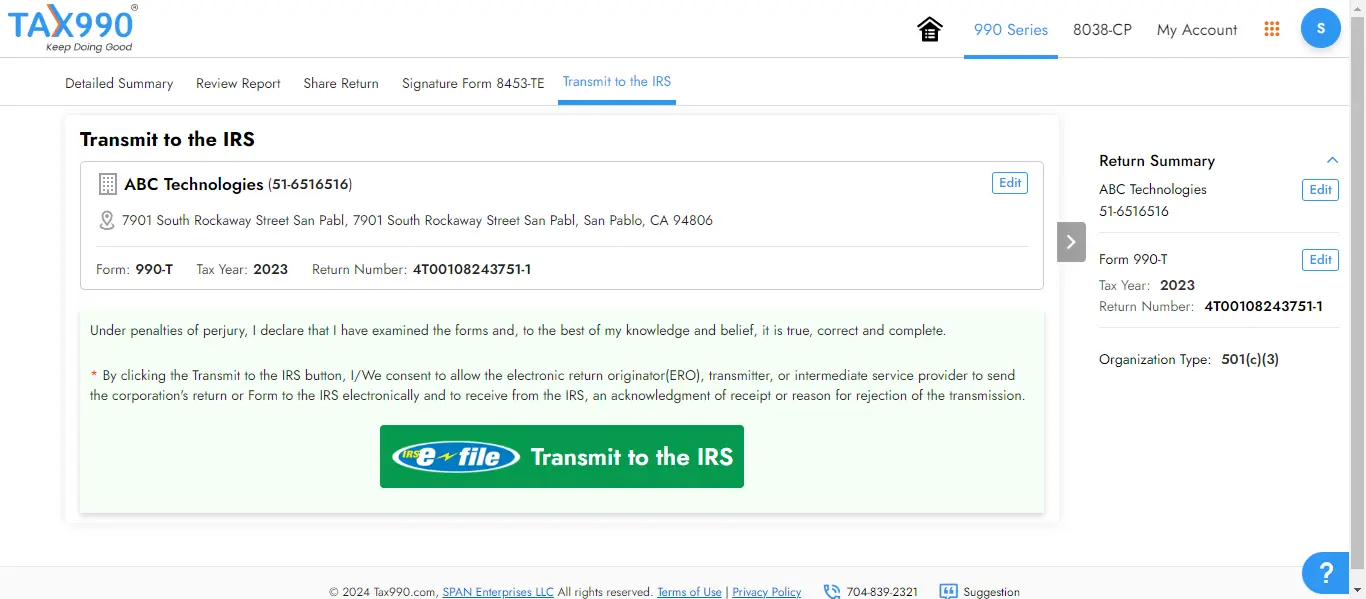
Task: Click the green Transmit to the IRS button
Action: pyautogui.click(x=562, y=457)
